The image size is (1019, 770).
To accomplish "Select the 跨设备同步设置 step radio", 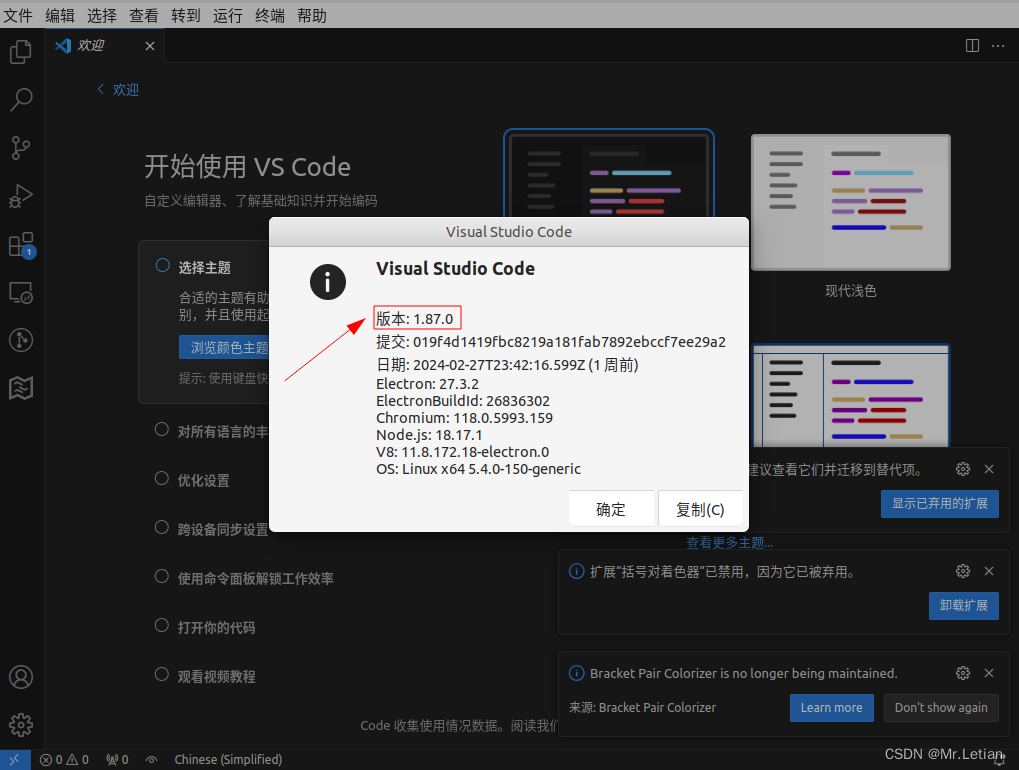I will [x=162, y=528].
